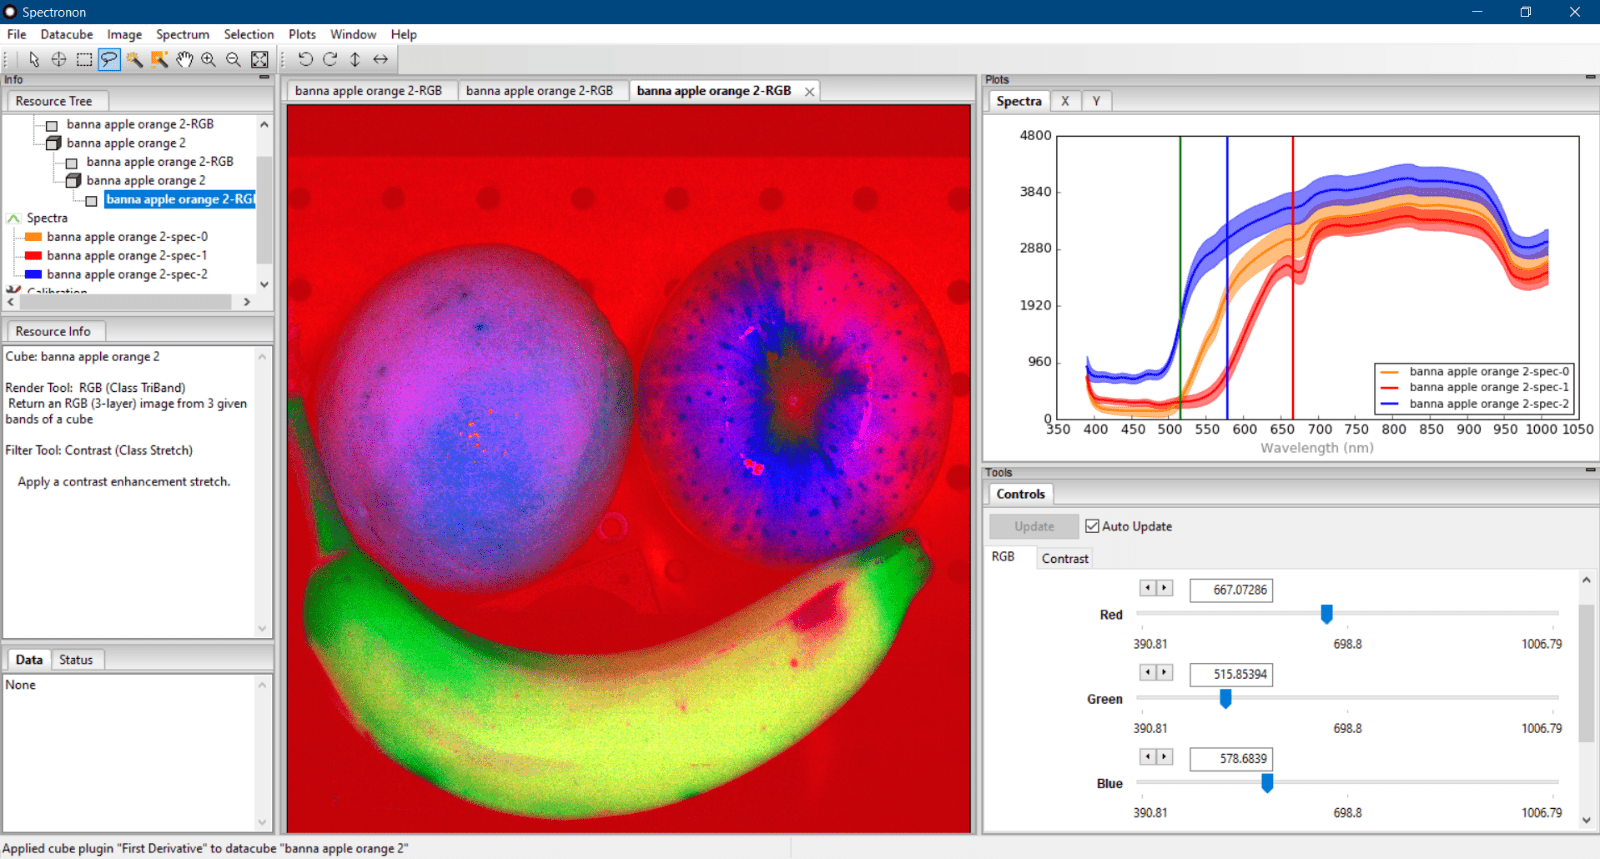Click the Spectra tree label
The image size is (1600, 859).
[47, 218]
